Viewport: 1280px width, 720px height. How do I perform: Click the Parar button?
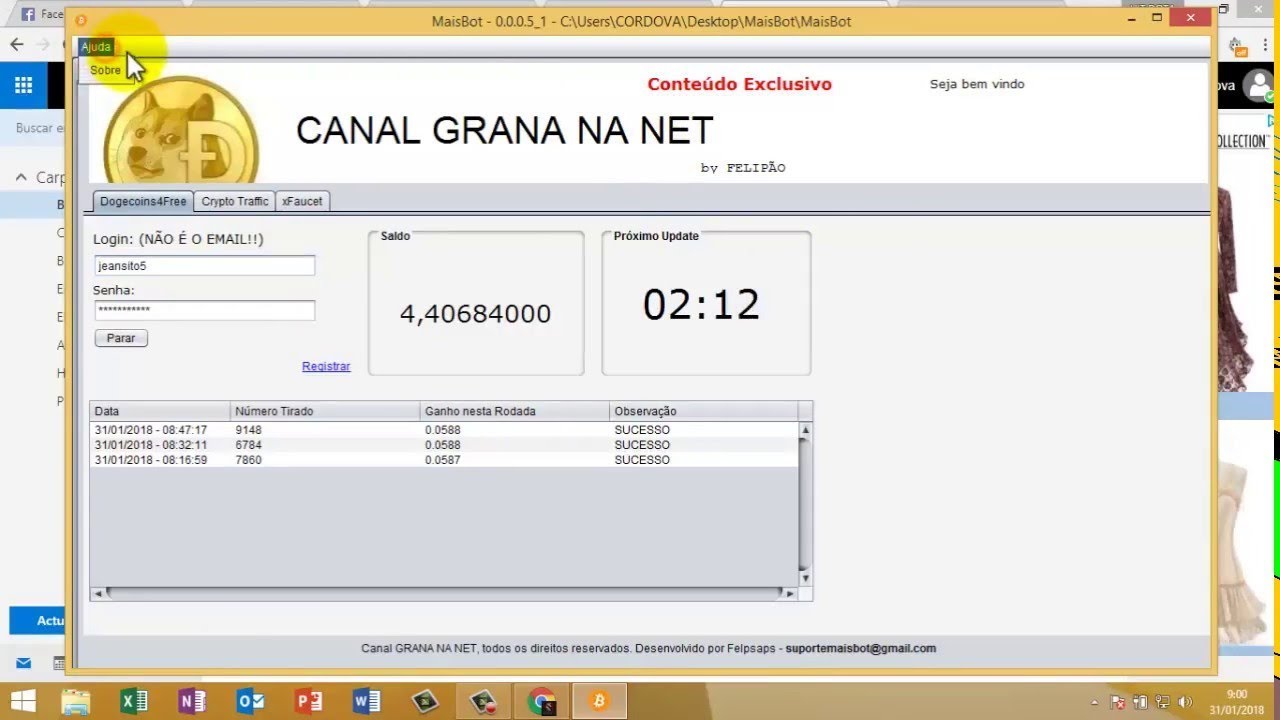click(x=121, y=338)
